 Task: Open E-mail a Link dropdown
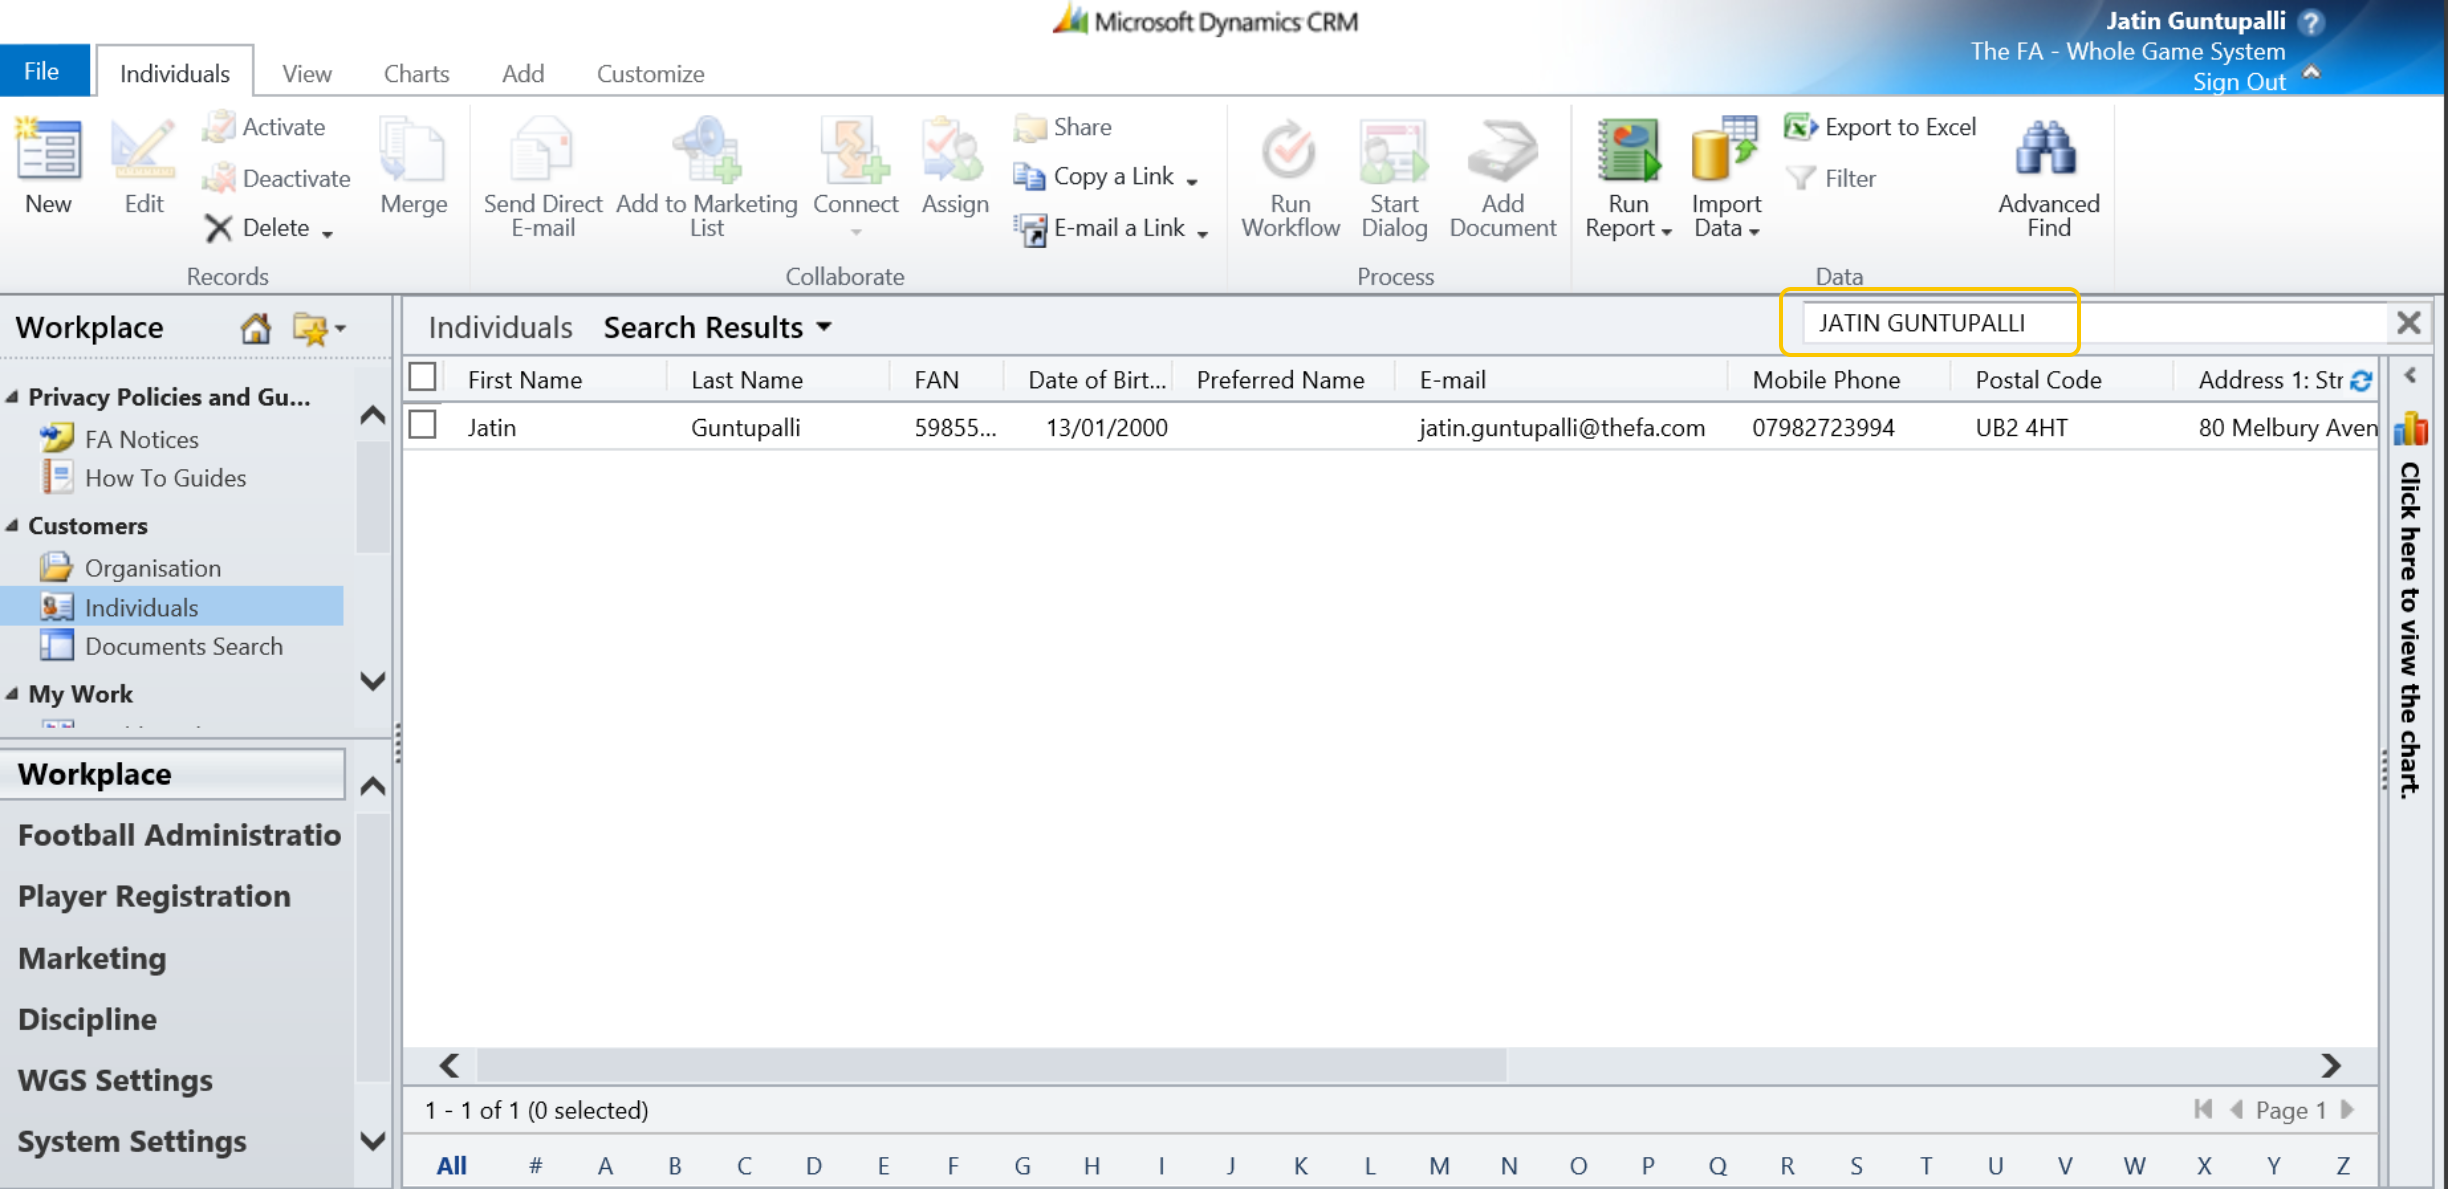point(1202,232)
